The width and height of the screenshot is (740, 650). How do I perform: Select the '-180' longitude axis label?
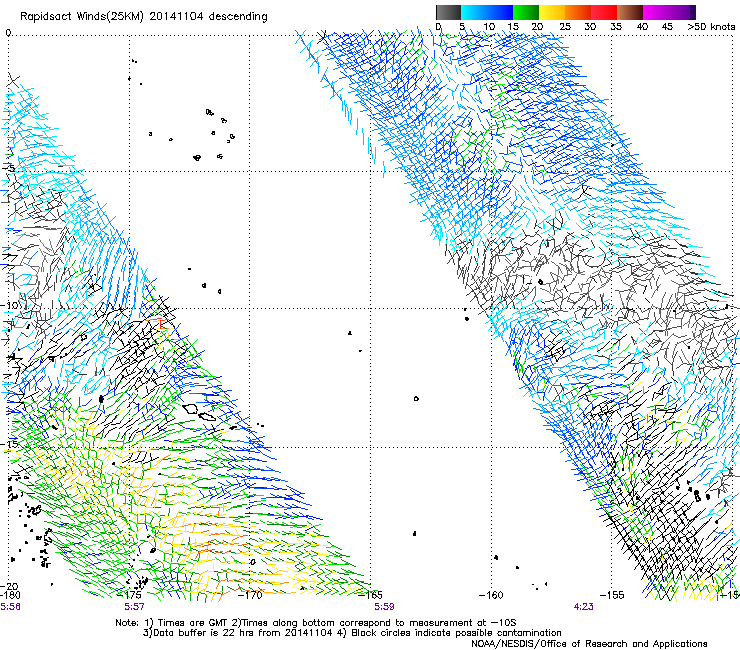pos(10,595)
